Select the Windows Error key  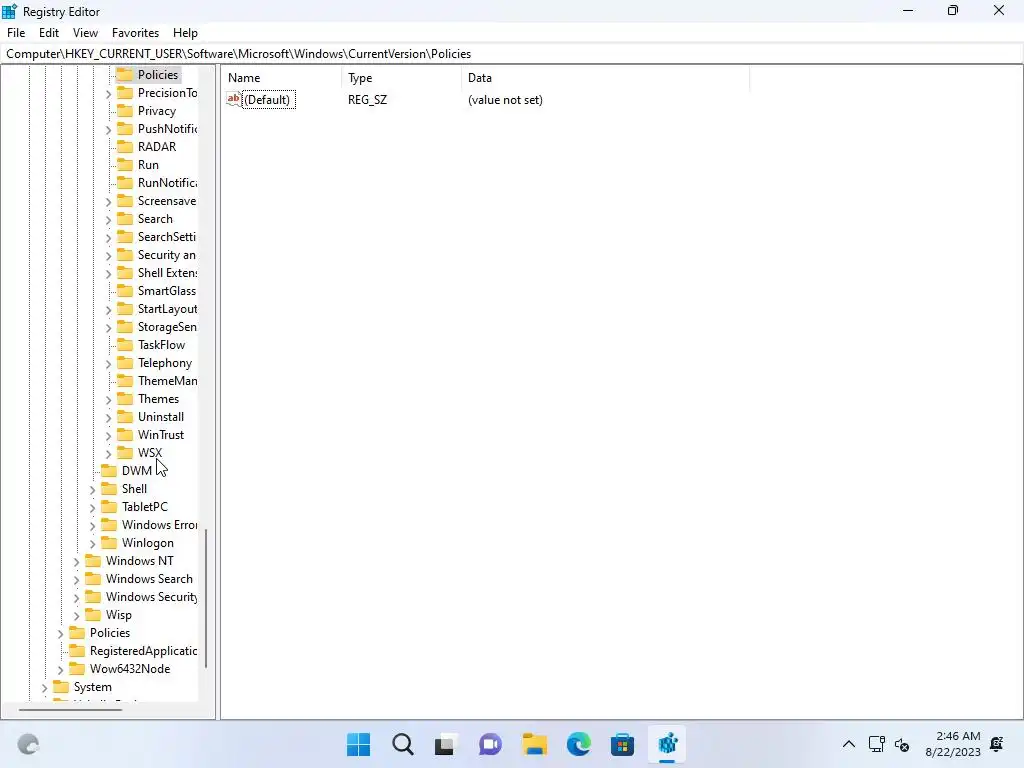(159, 525)
